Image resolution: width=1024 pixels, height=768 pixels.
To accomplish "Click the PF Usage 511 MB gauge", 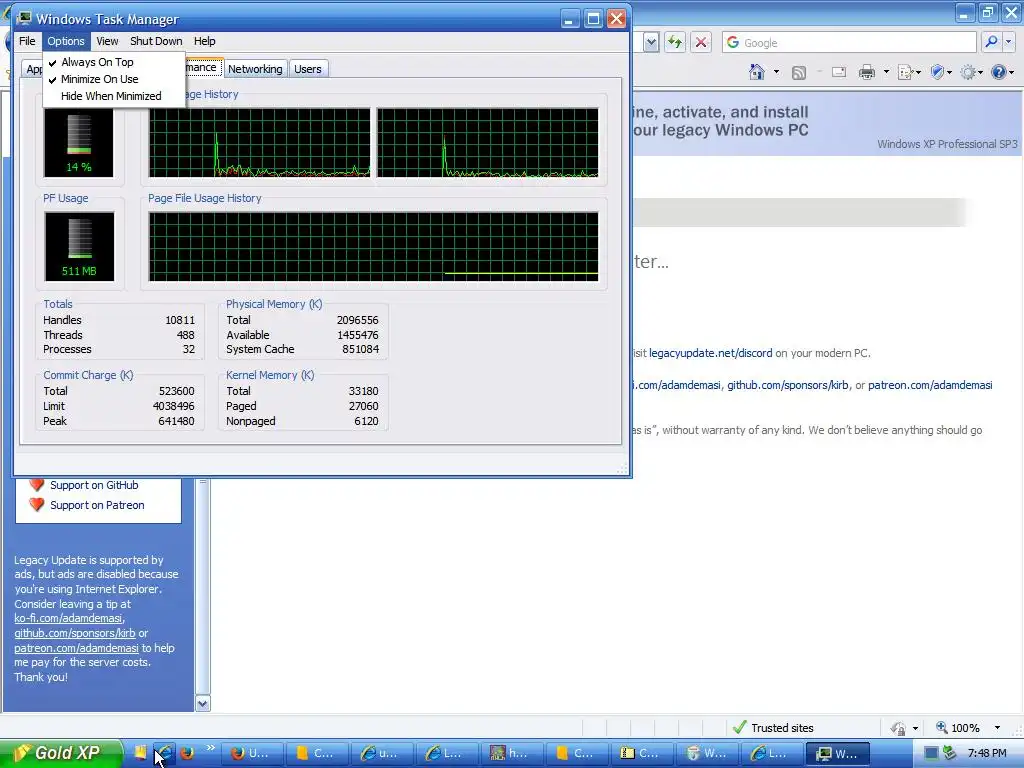I will pyautogui.click(x=79, y=246).
